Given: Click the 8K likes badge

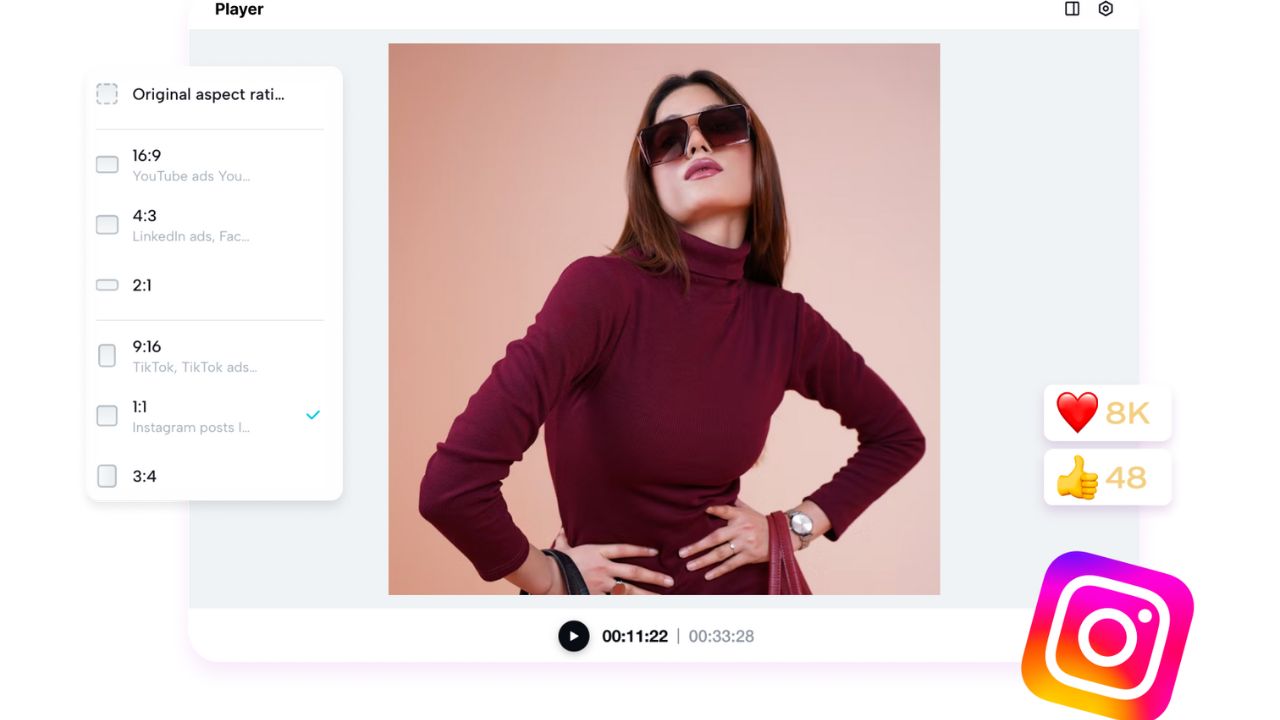Looking at the screenshot, I should point(1107,412).
